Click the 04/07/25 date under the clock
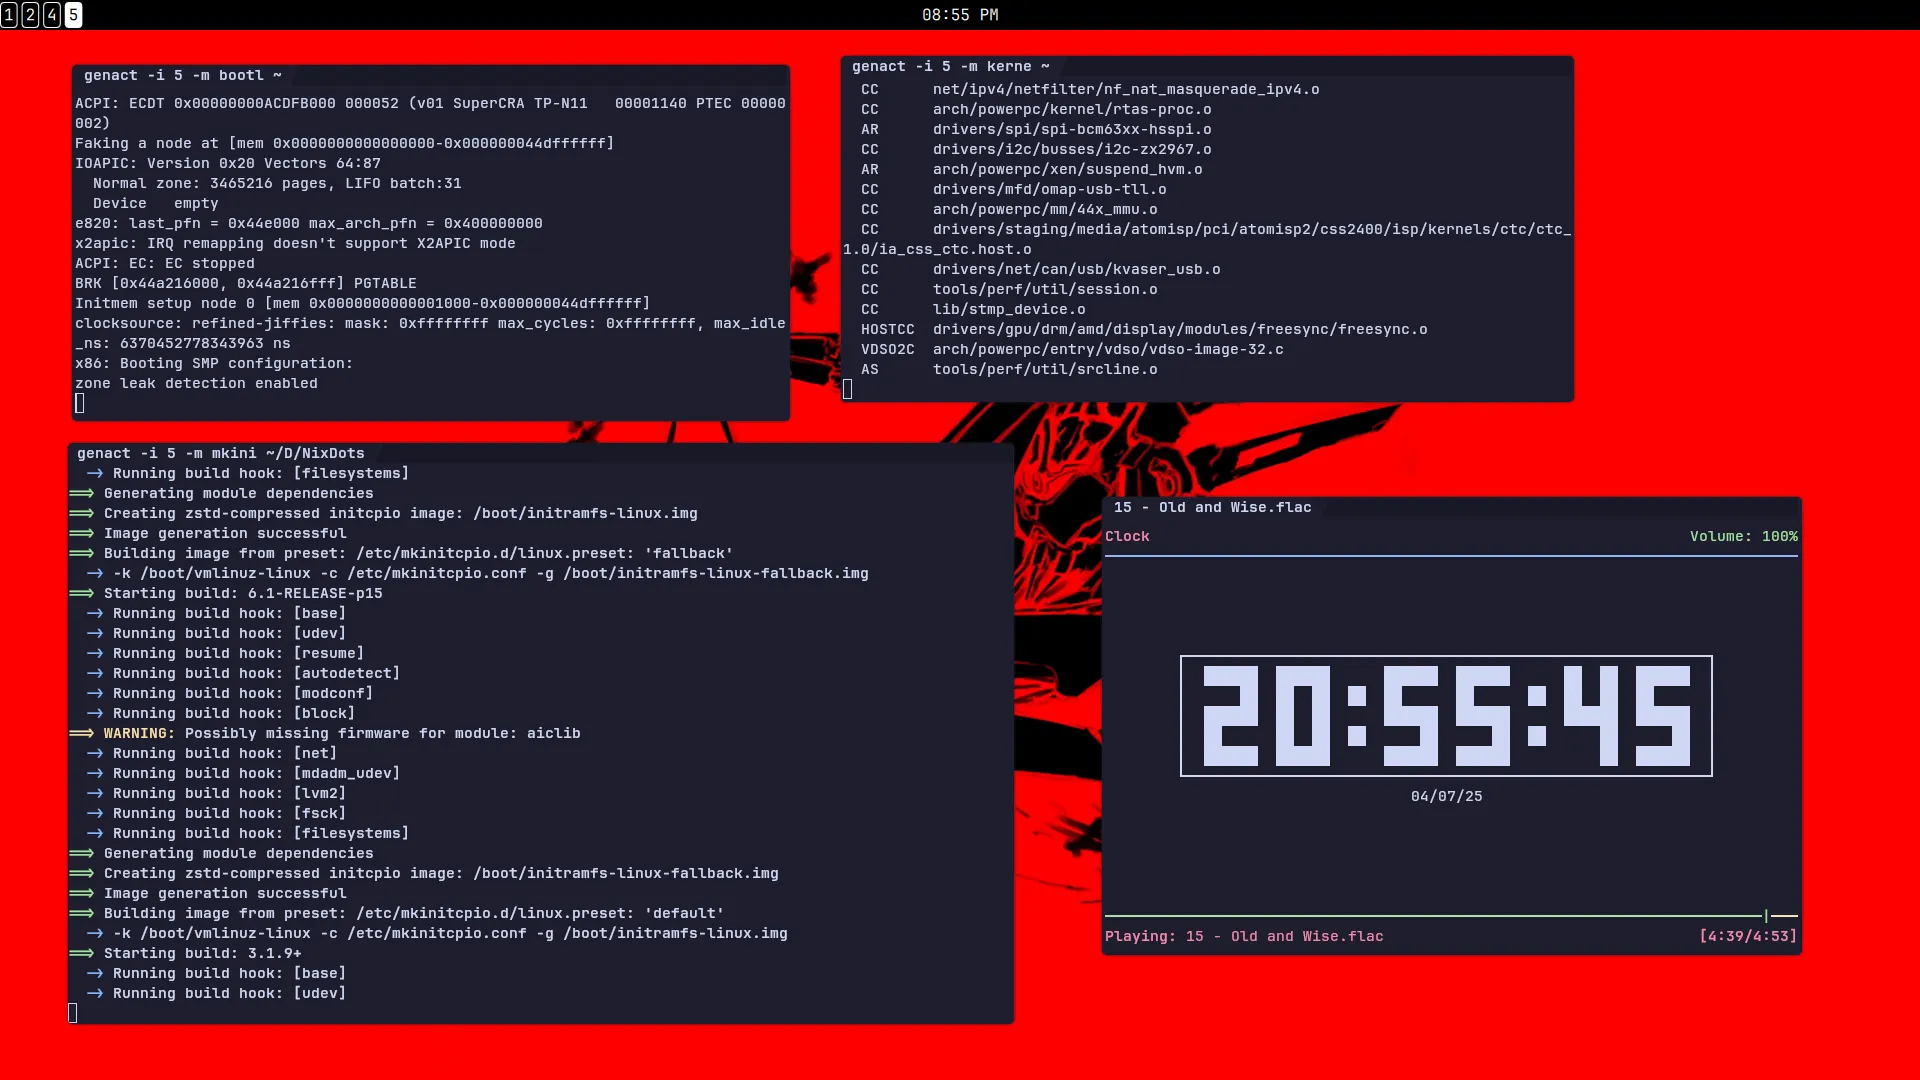The width and height of the screenshot is (1920, 1080). [x=1446, y=796]
